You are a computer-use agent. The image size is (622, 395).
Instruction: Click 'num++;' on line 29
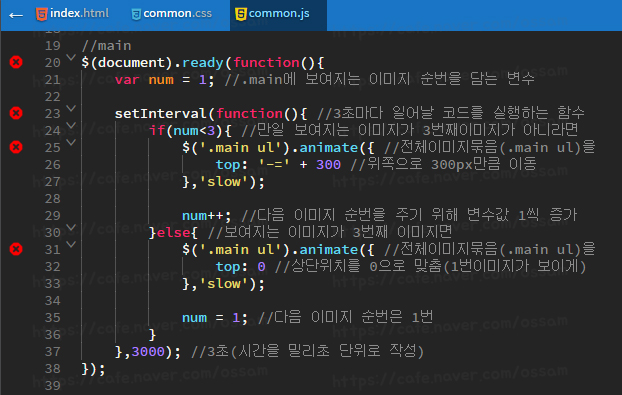tap(207, 216)
